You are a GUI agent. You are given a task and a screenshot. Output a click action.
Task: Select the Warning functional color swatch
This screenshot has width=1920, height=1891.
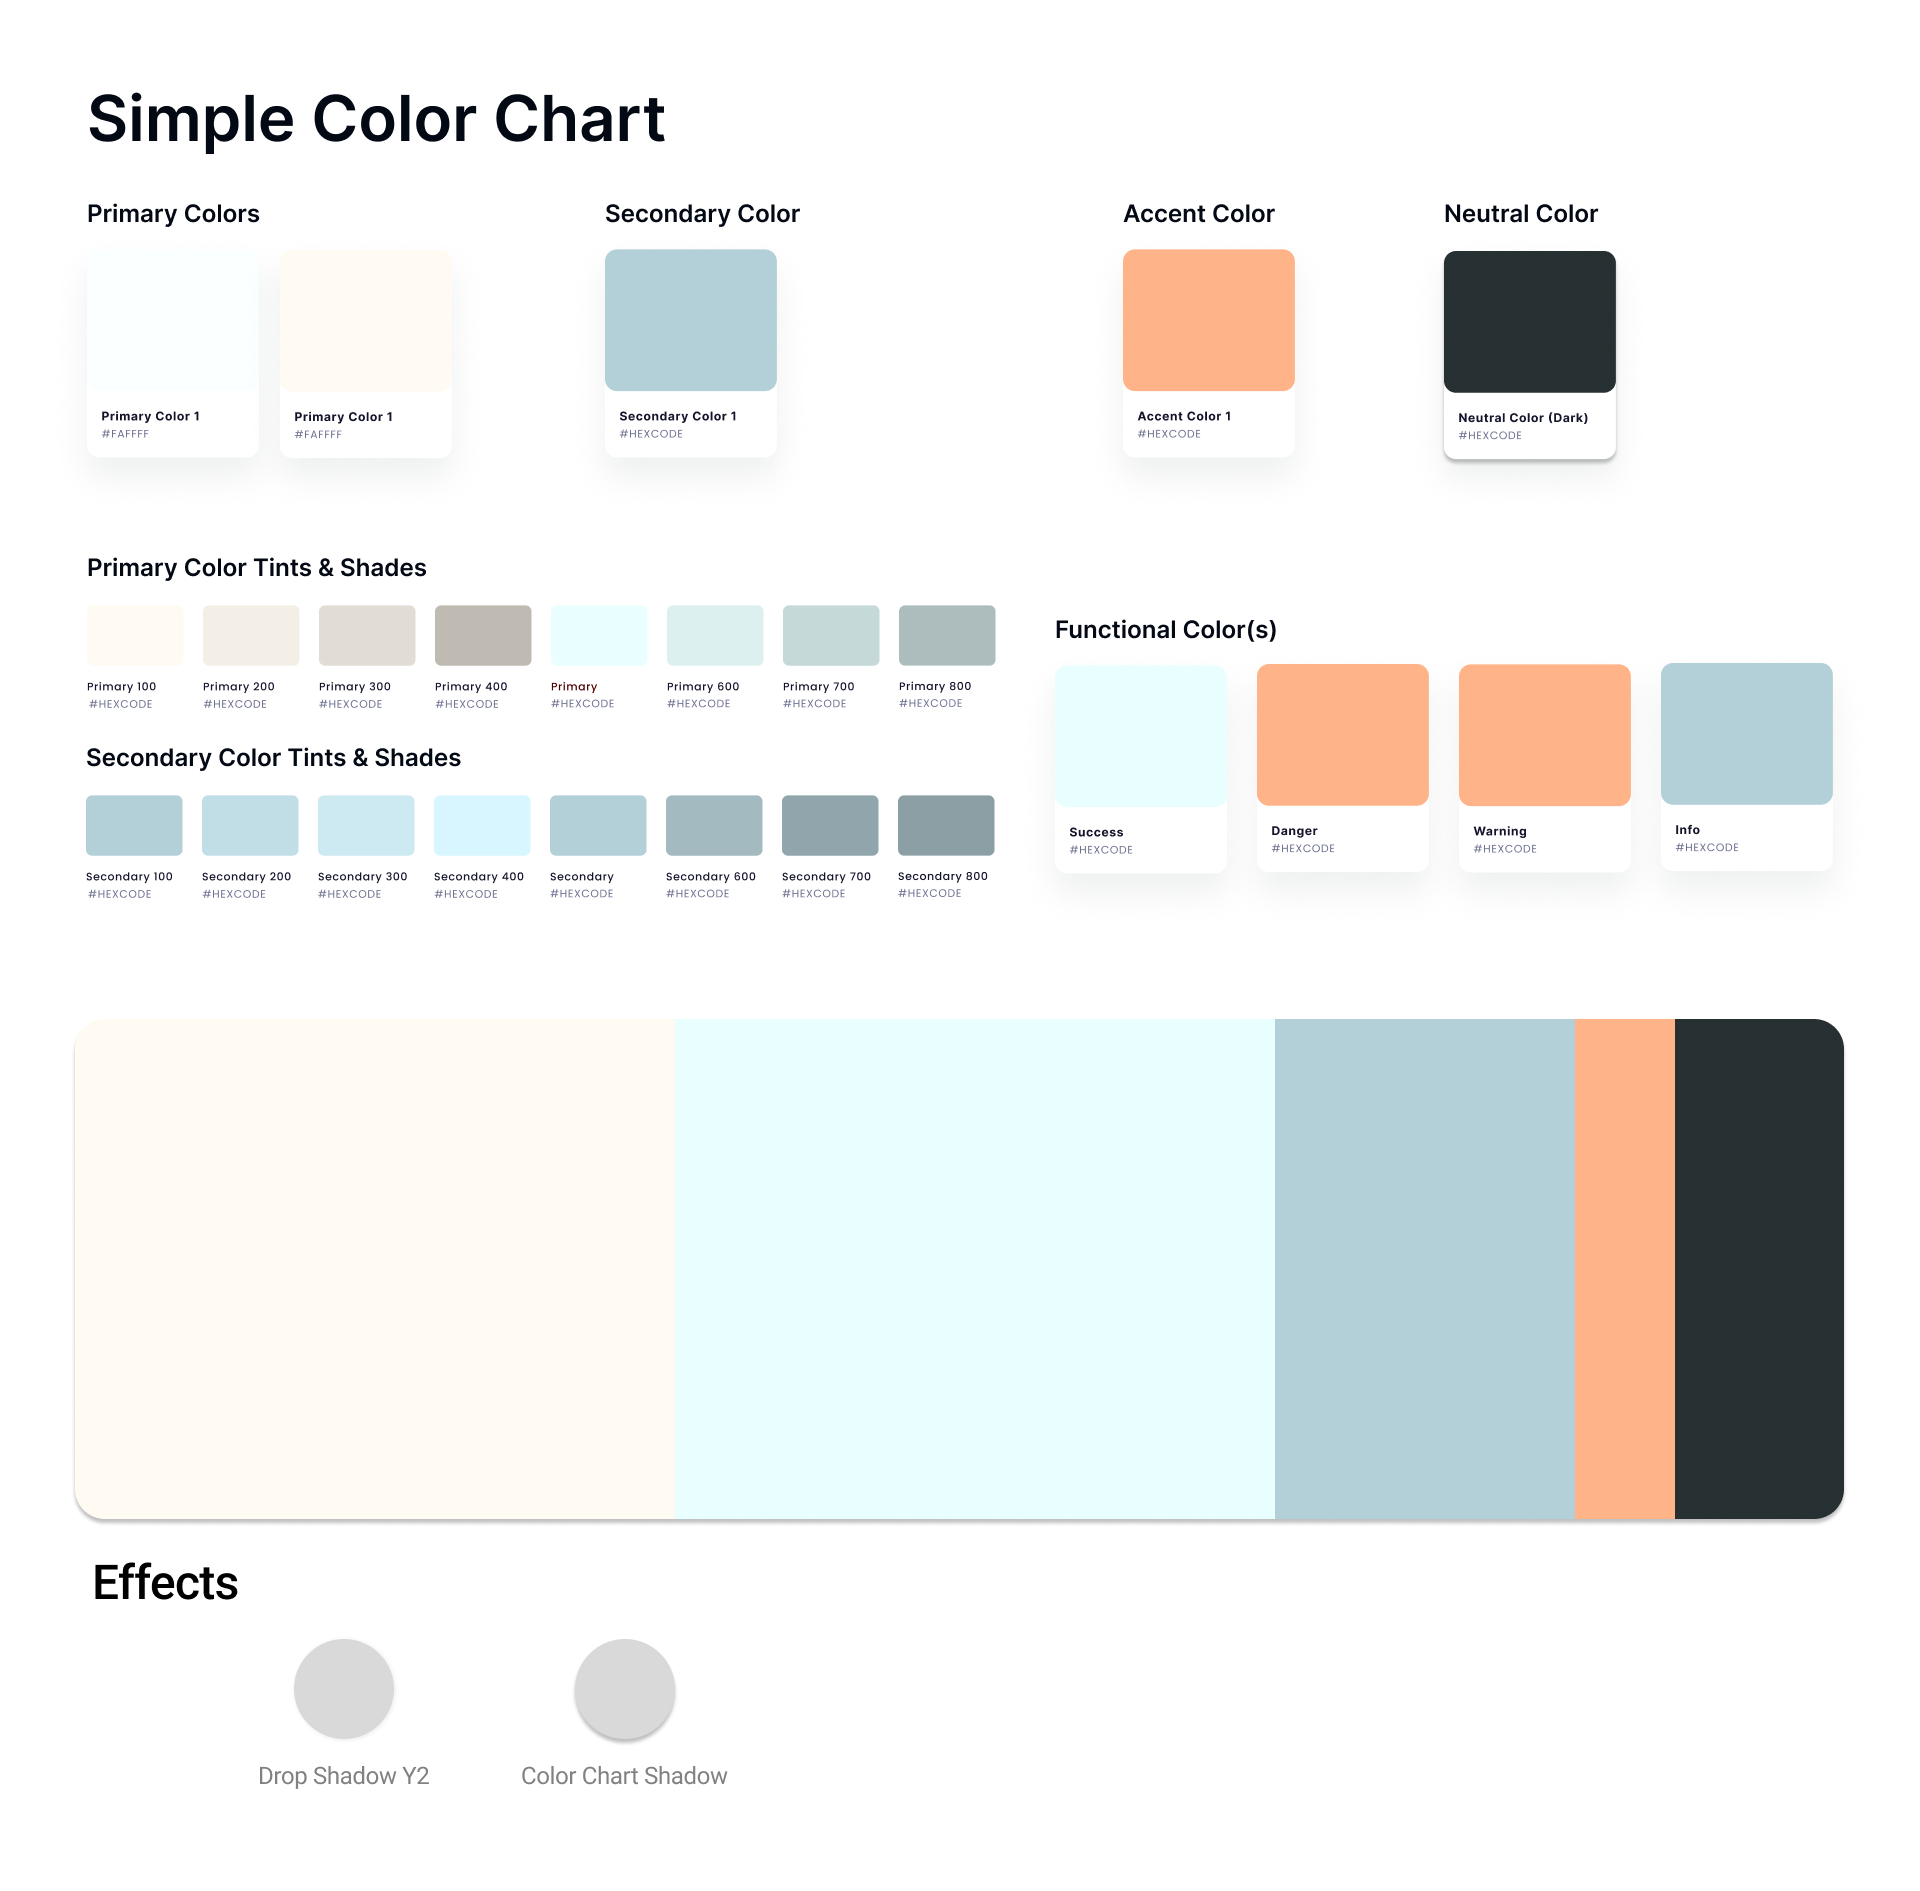pyautogui.click(x=1544, y=735)
